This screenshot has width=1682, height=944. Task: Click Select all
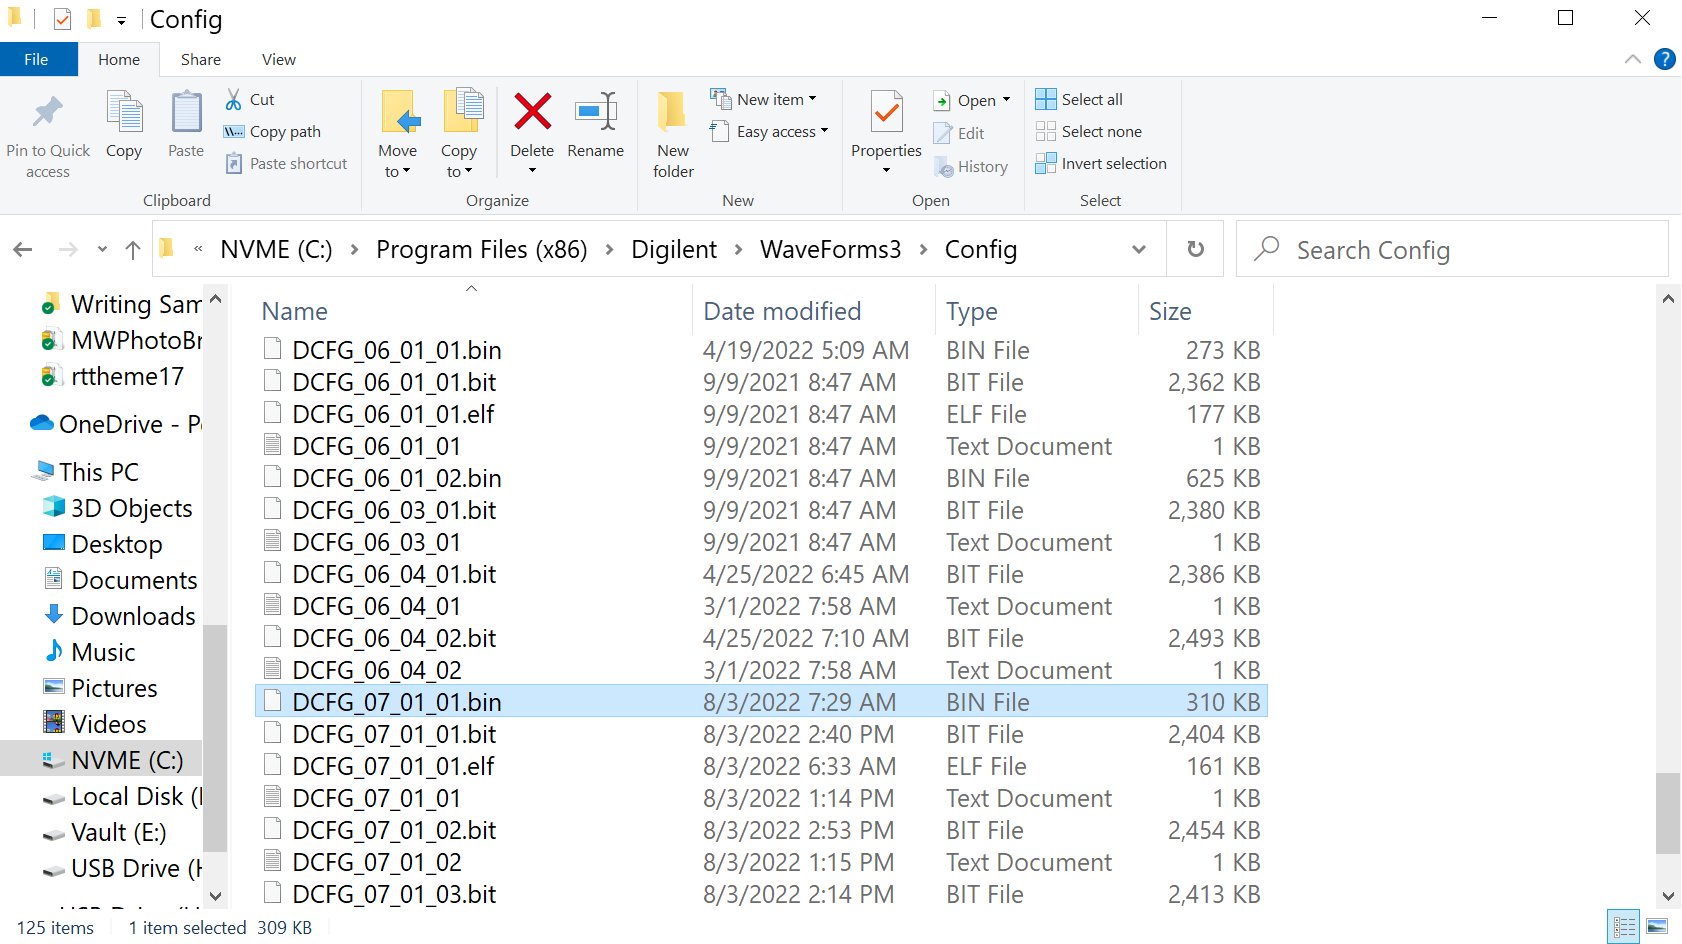tap(1079, 99)
